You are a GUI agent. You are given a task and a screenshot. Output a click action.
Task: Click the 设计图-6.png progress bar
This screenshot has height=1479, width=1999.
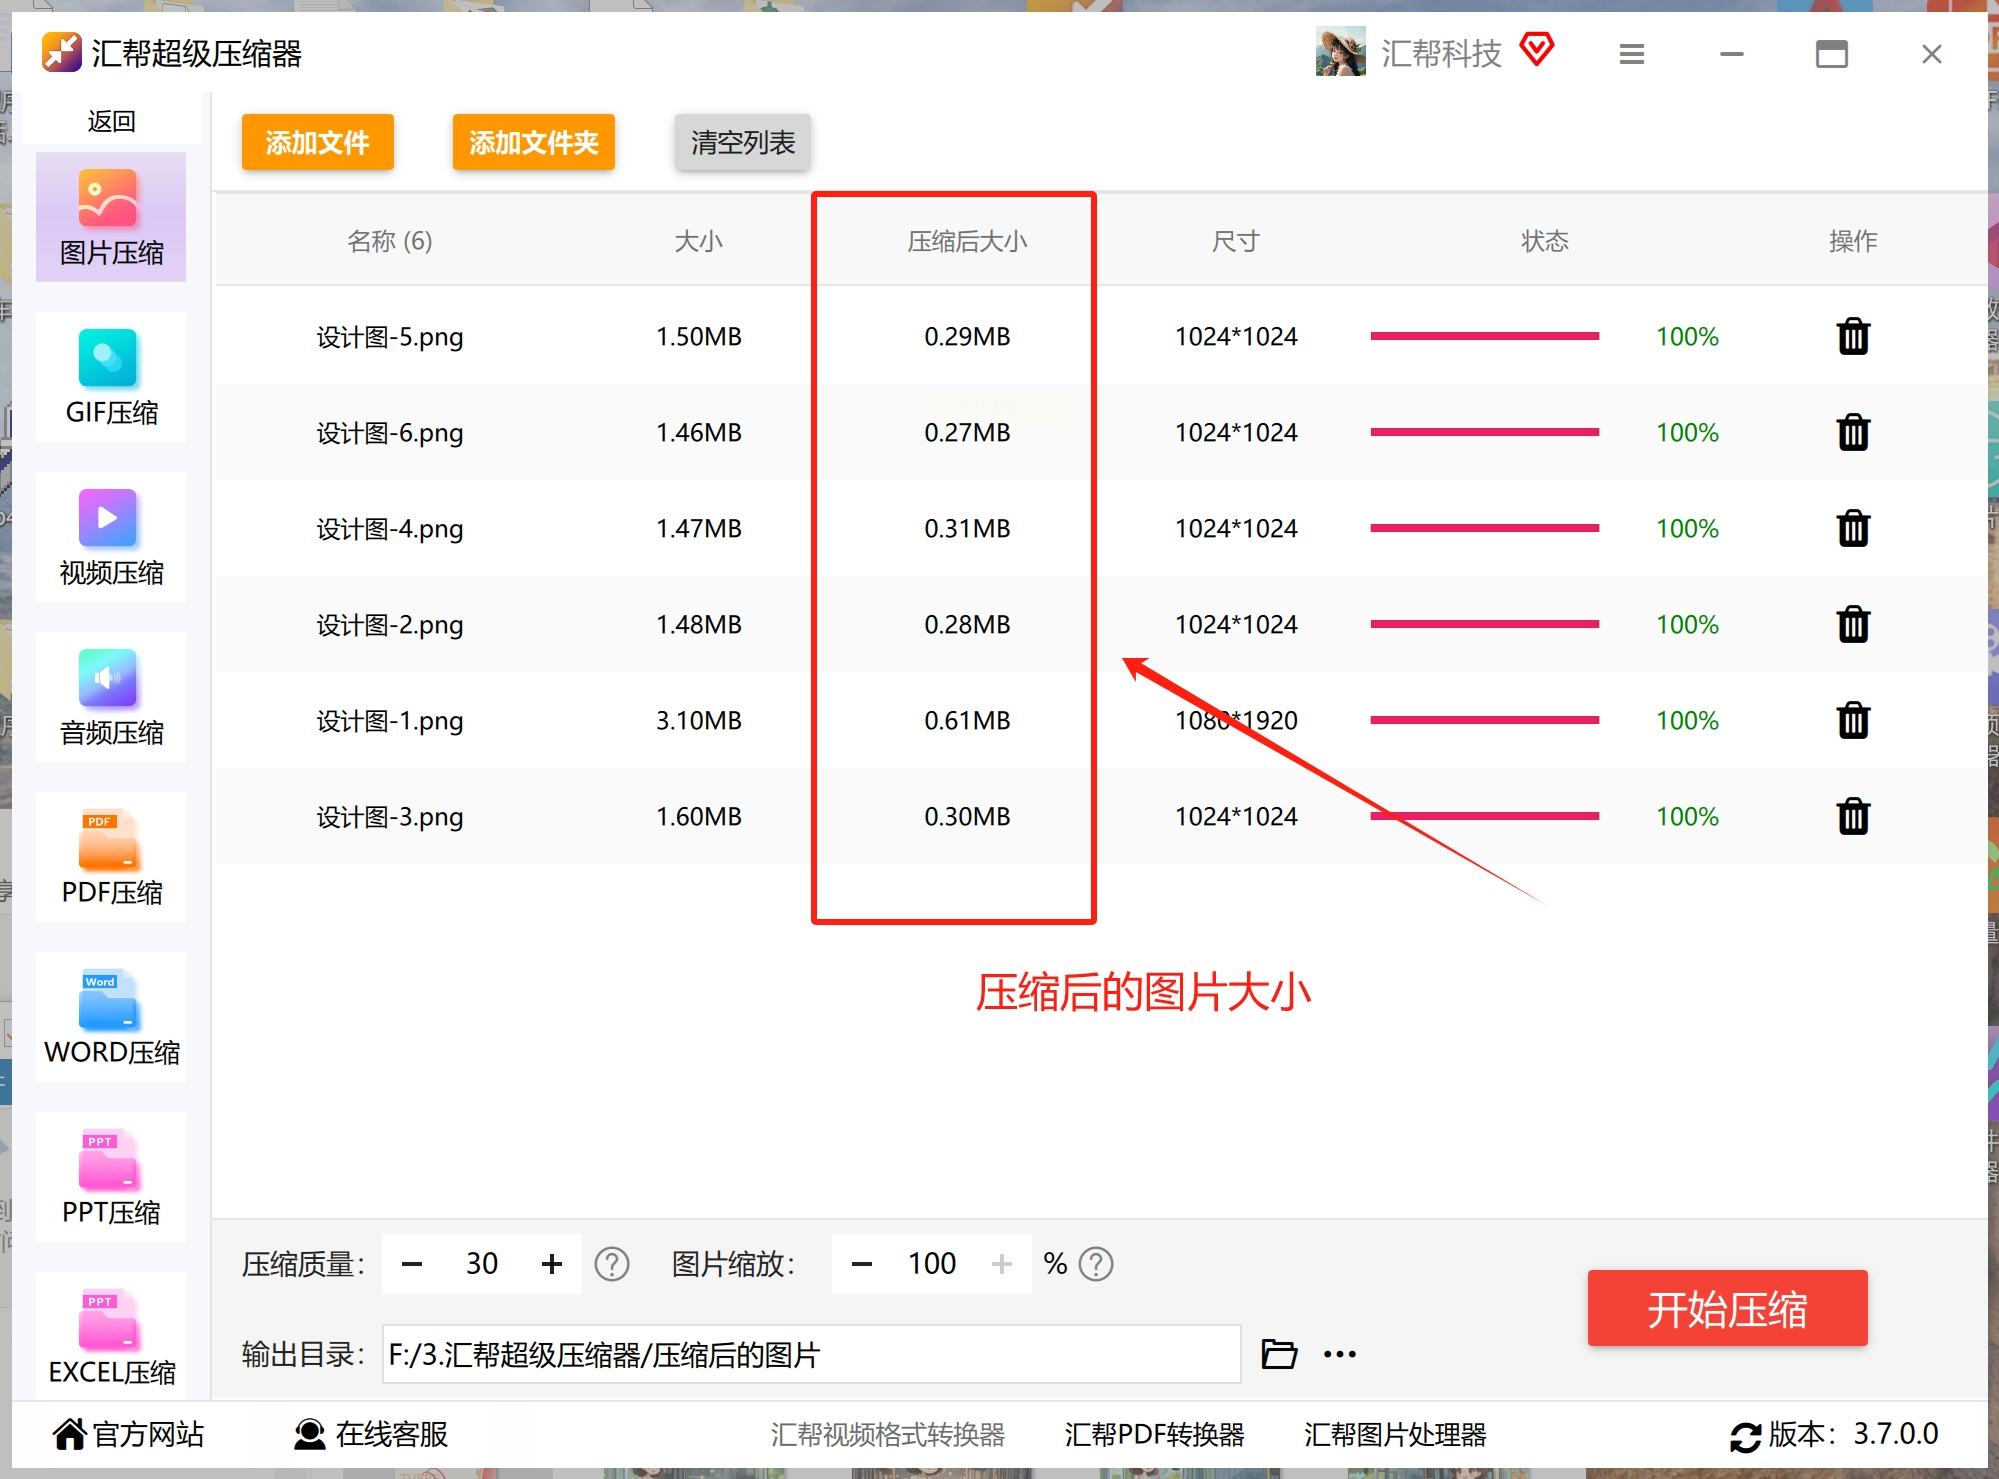click(1484, 432)
